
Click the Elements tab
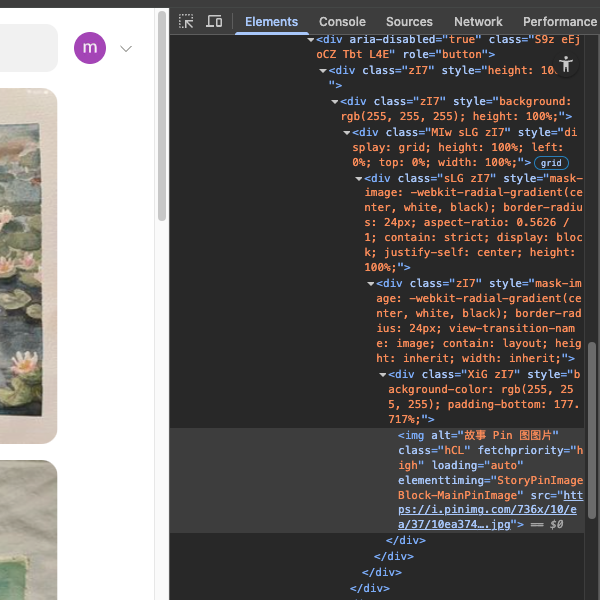point(271,21)
